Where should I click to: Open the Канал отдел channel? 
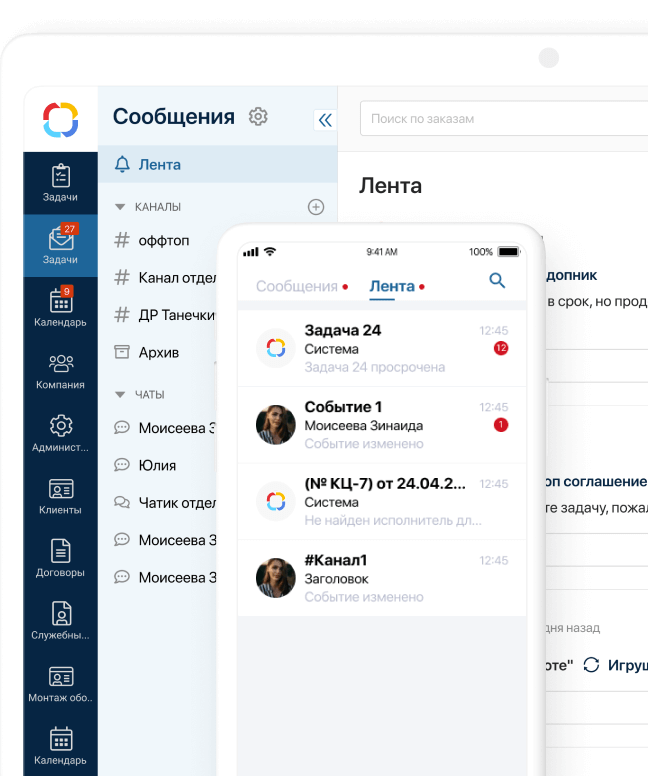[x=165, y=278]
